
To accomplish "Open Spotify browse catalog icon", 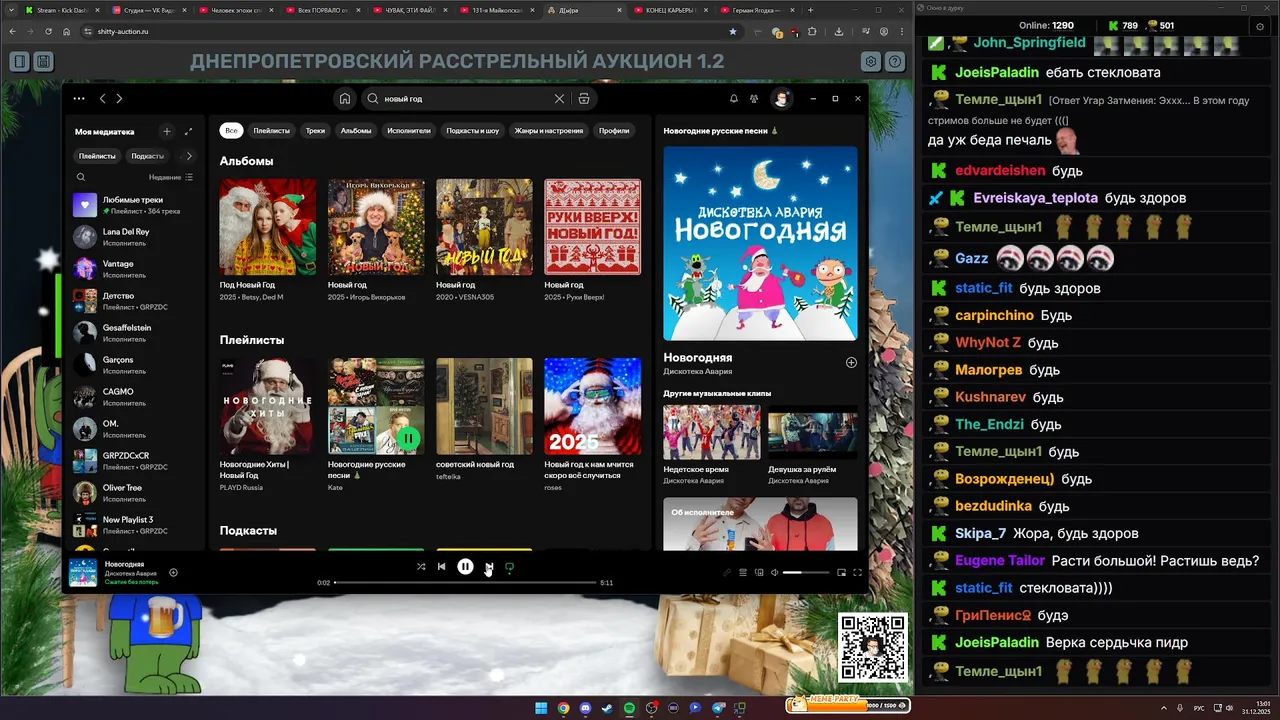I will tap(584, 99).
